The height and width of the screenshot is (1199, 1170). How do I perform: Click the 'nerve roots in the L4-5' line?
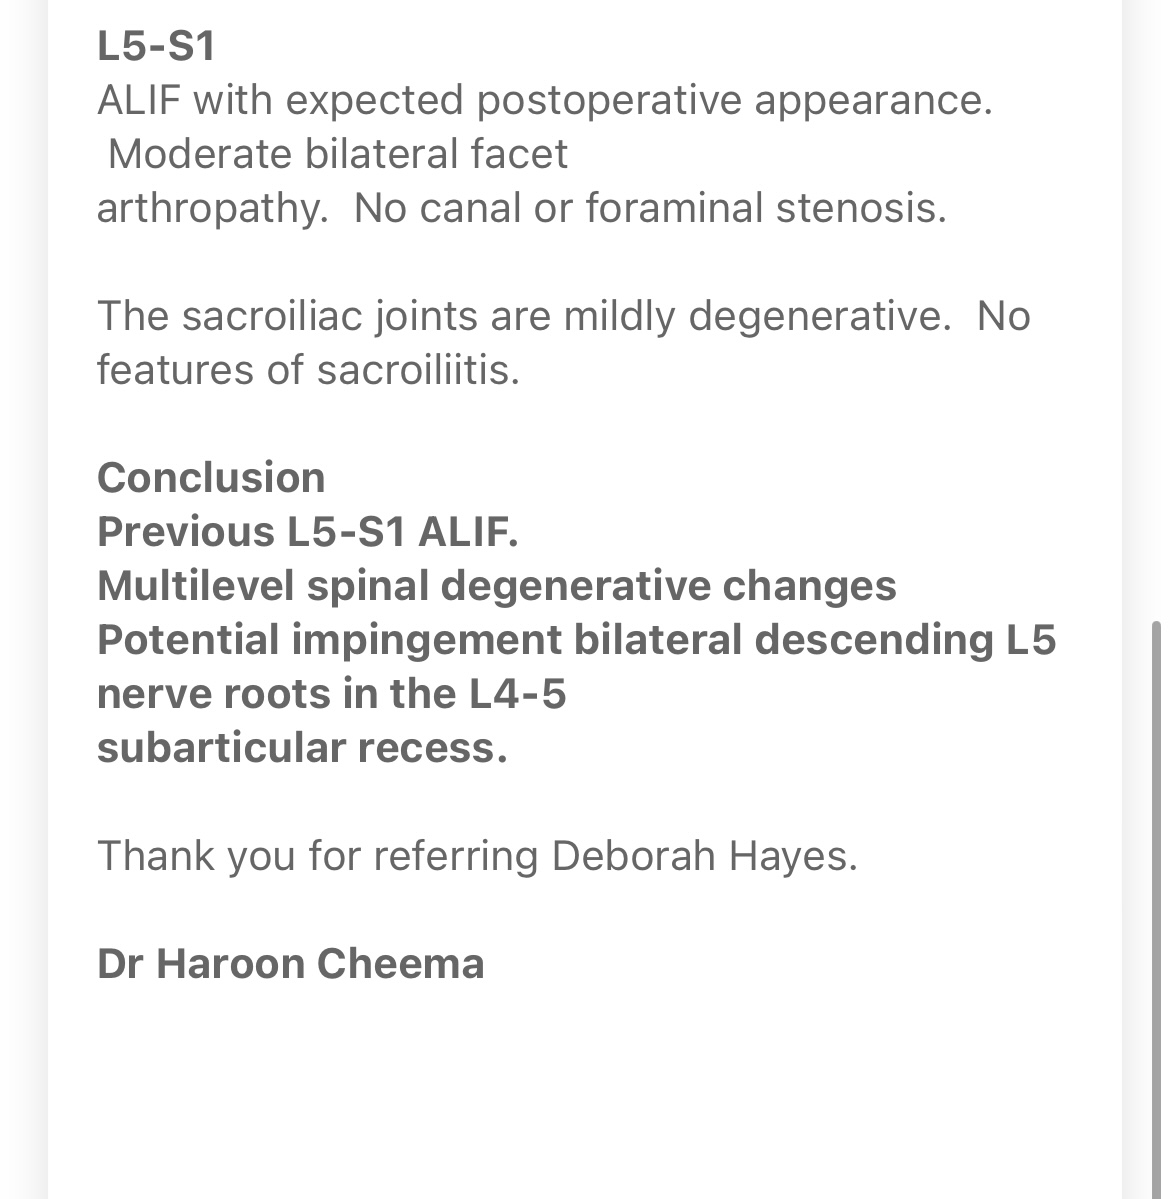point(331,694)
